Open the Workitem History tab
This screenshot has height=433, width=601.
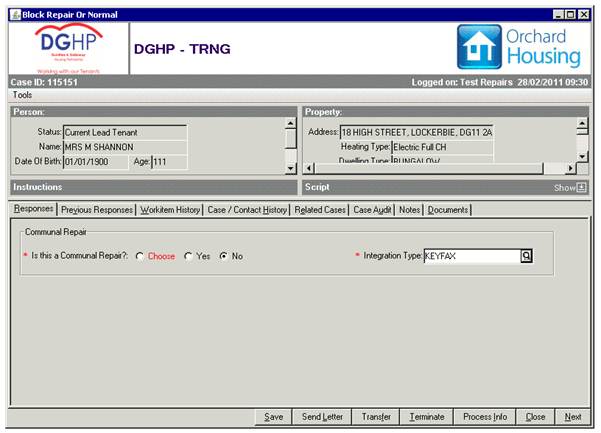[170, 210]
